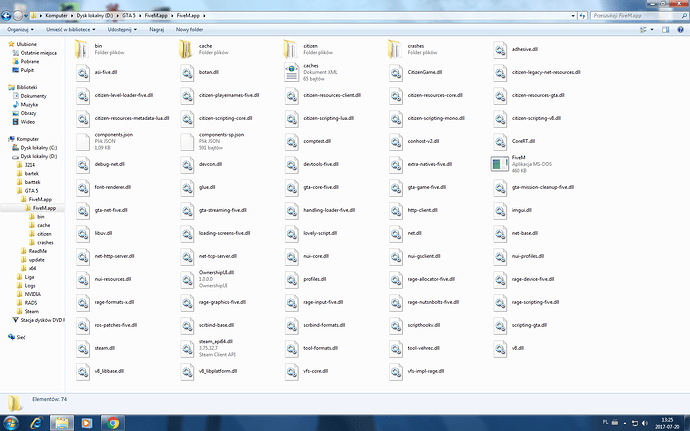This screenshot has width=690, height=431.
Task: Select file gta-core-five.dll
Action: click(x=321, y=187)
